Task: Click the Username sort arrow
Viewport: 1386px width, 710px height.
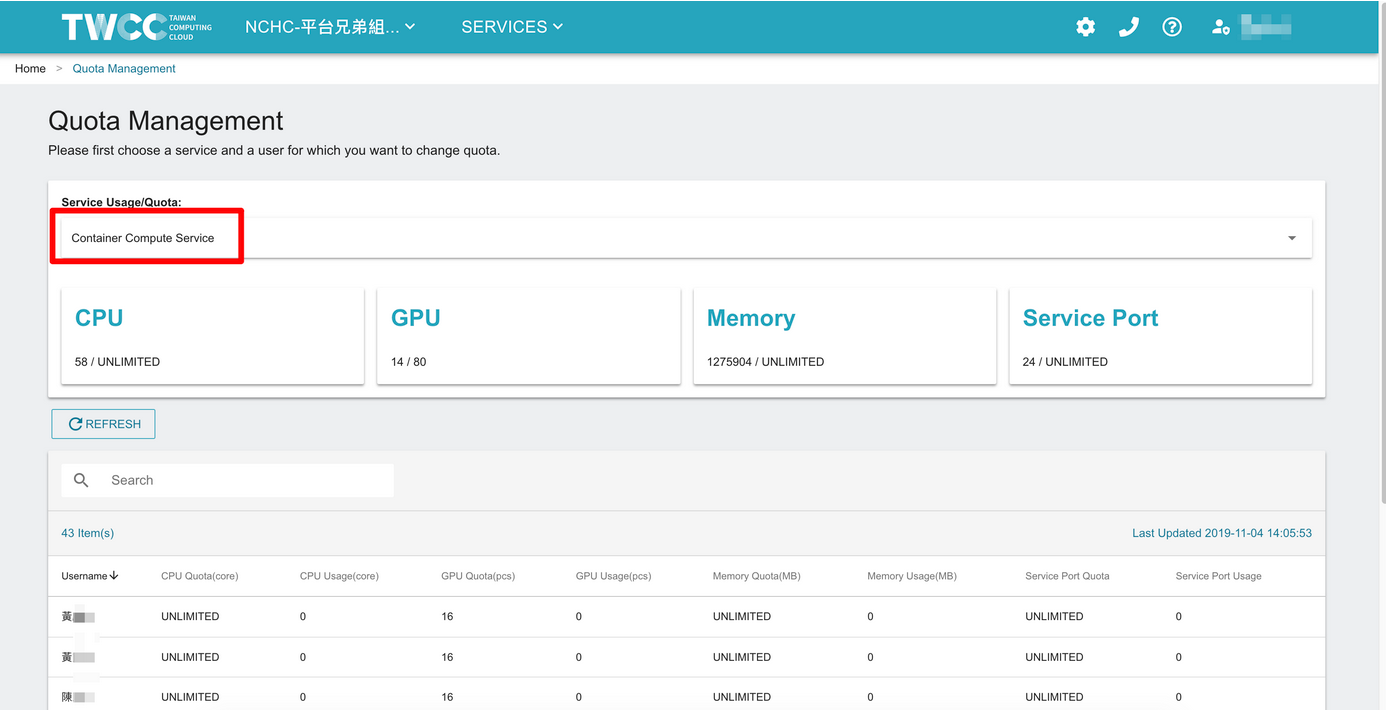Action: [114, 576]
